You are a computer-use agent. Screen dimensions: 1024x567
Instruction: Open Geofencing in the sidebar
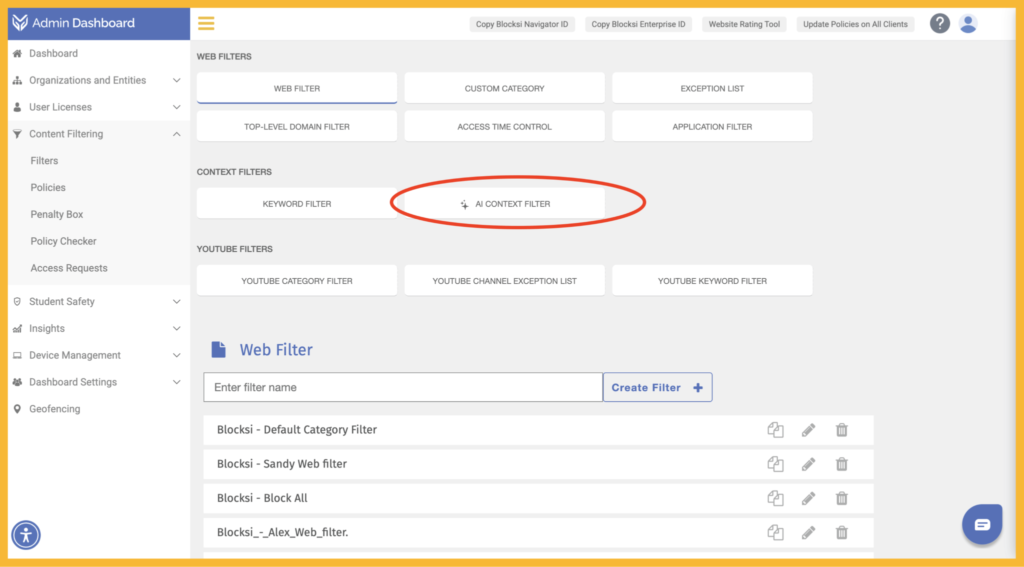coord(54,409)
